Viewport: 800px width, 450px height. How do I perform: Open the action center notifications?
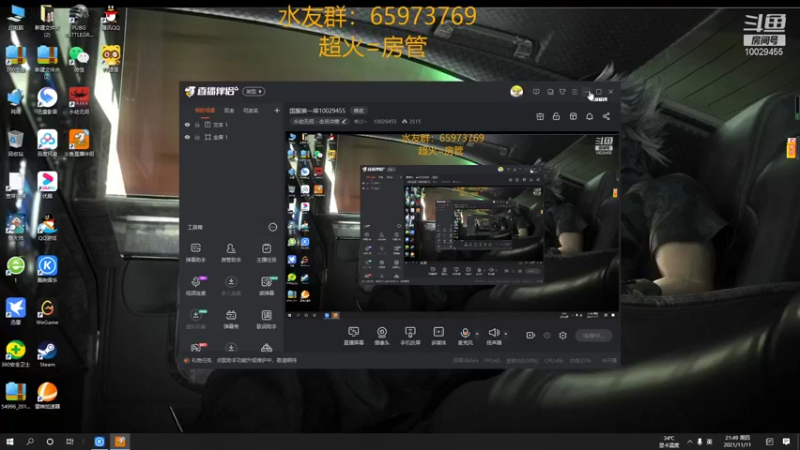tap(786, 441)
